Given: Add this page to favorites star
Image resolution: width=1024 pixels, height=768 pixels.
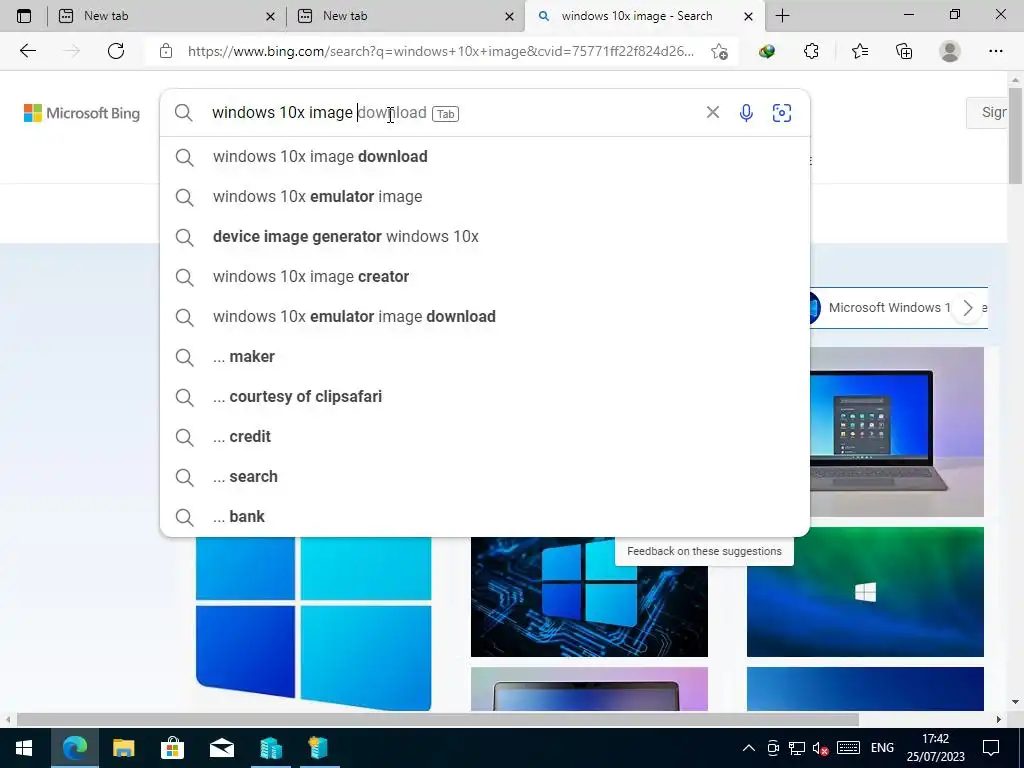Looking at the screenshot, I should tap(719, 51).
